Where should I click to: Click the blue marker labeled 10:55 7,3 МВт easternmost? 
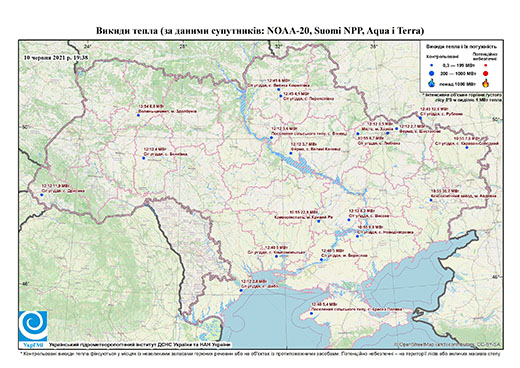point(467,147)
